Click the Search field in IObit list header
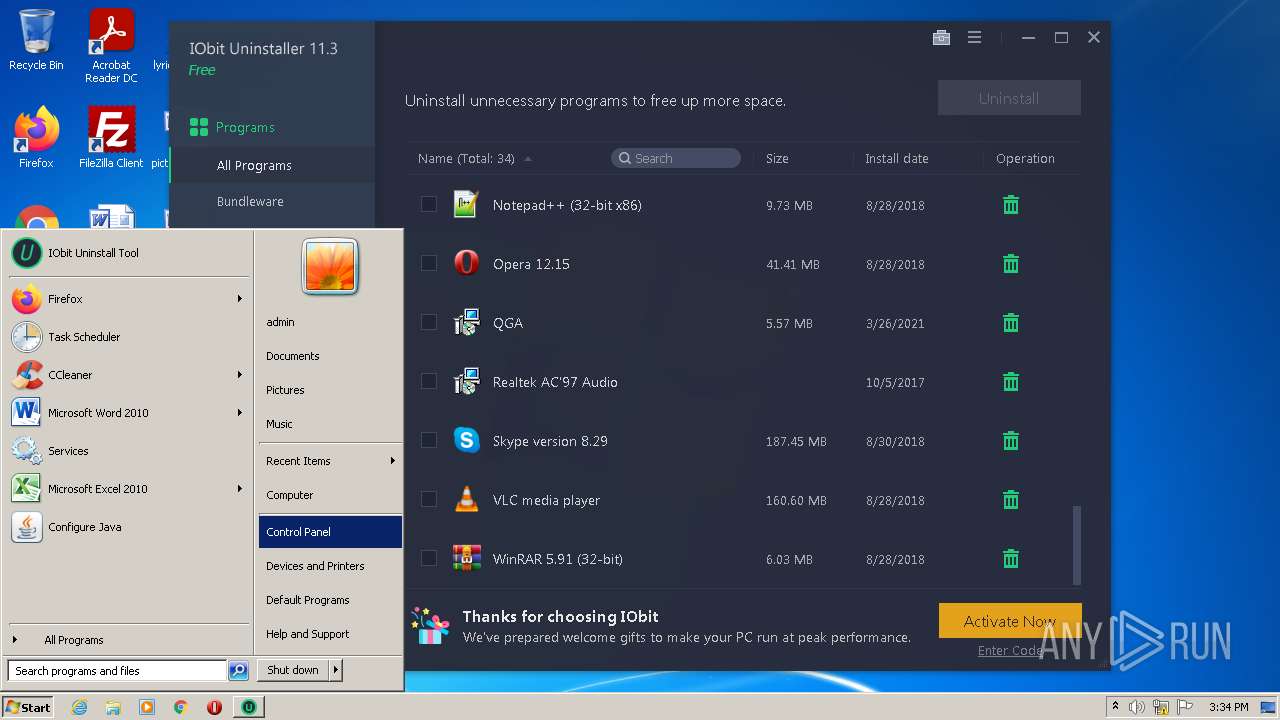This screenshot has width=1280, height=720. pyautogui.click(x=676, y=158)
